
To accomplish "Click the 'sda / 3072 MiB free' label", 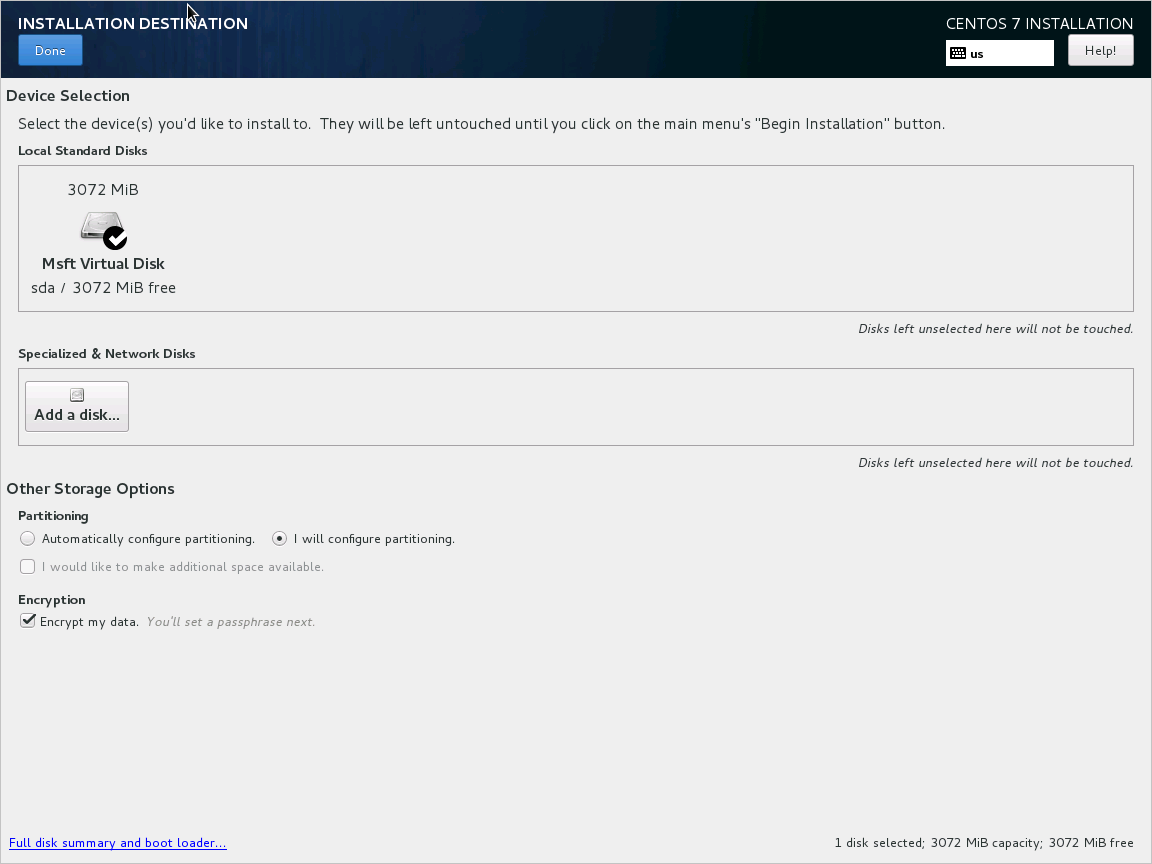I will click(x=103, y=287).
